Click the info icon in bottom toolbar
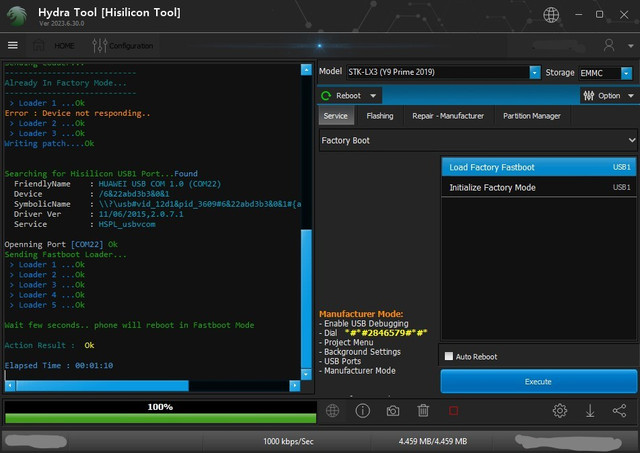This screenshot has height=453, width=640. pyautogui.click(x=362, y=411)
